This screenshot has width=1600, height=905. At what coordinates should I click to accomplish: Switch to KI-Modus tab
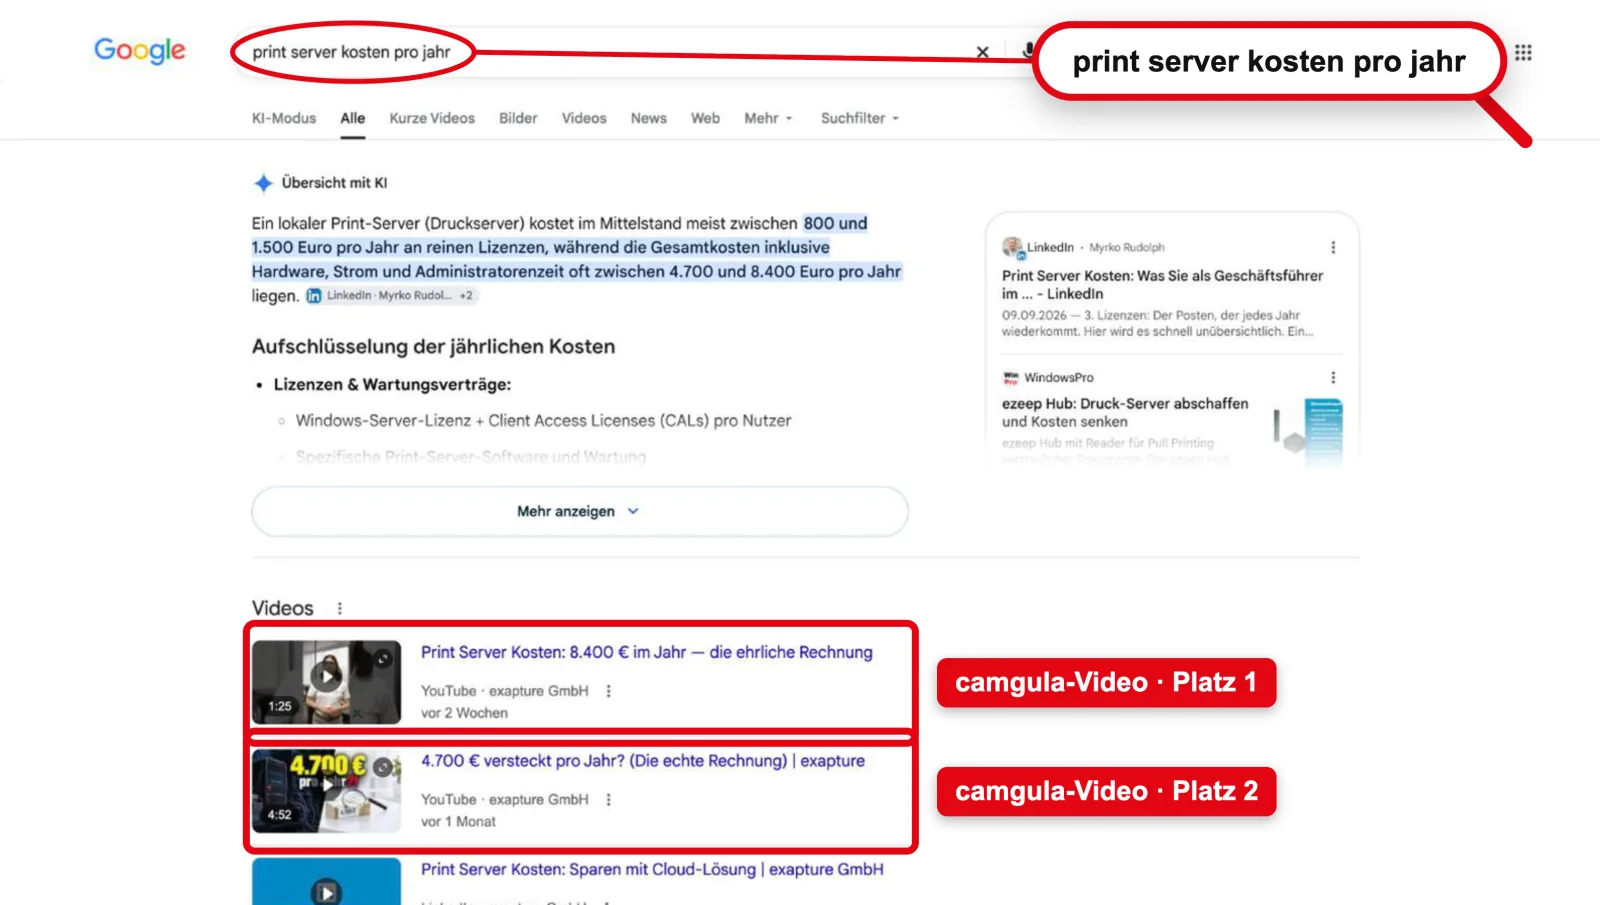point(284,118)
